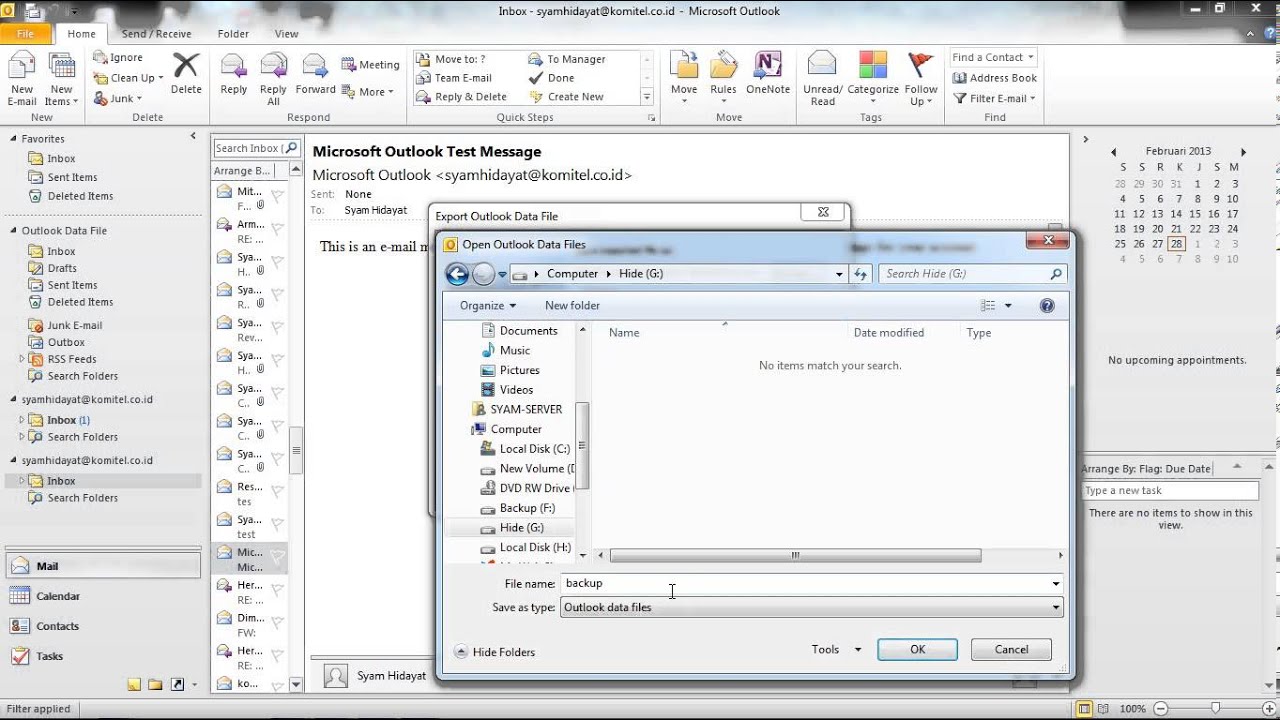Click the OneNote ribbon icon
Screen dimensions: 1280x720
[x=768, y=75]
